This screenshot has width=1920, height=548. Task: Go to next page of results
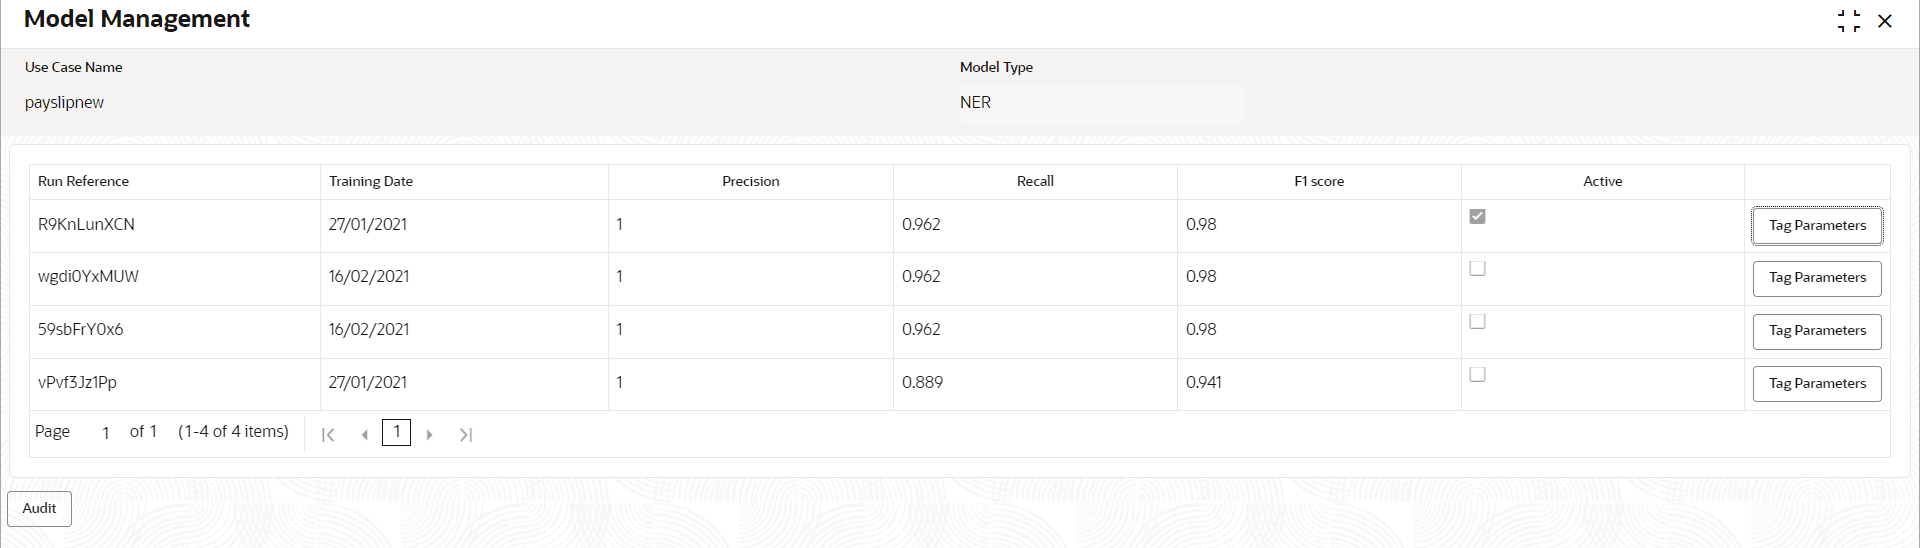430,435
